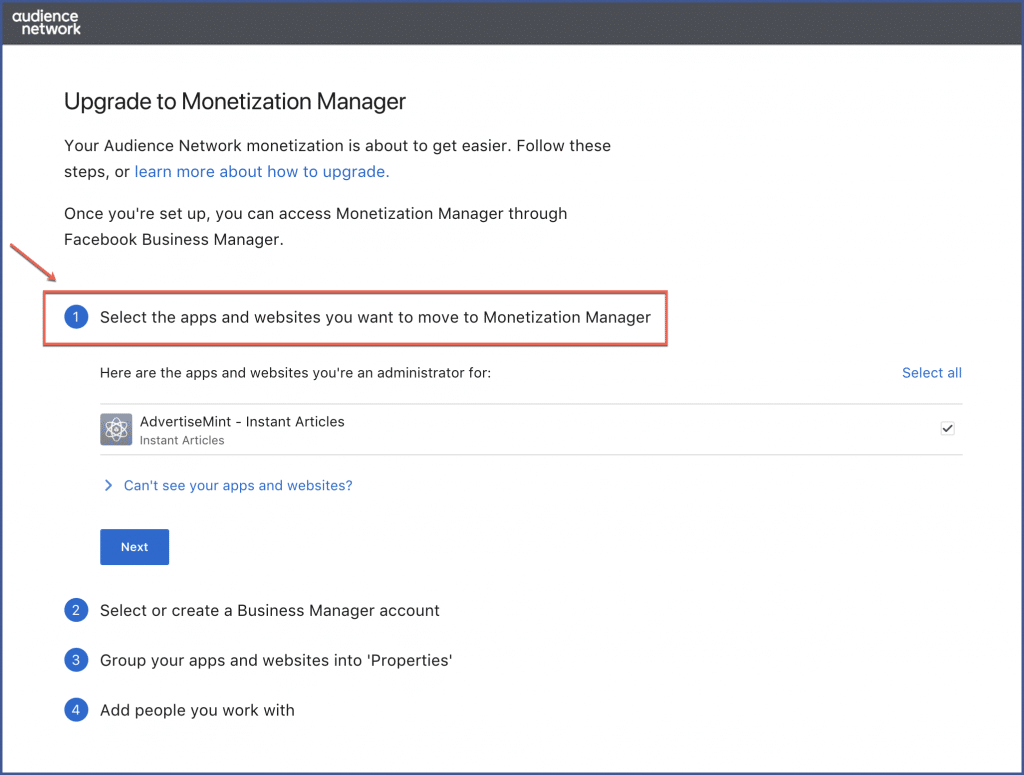
Task: Expand the Can't see your apps and websites chevron
Action: [x=108, y=486]
